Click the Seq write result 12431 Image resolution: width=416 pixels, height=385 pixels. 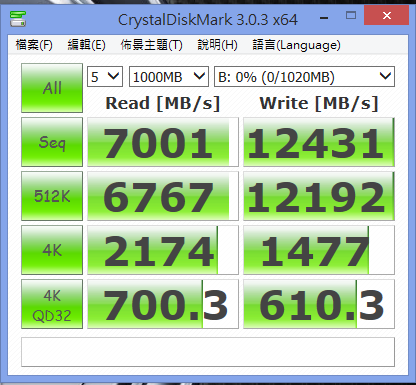tap(319, 142)
